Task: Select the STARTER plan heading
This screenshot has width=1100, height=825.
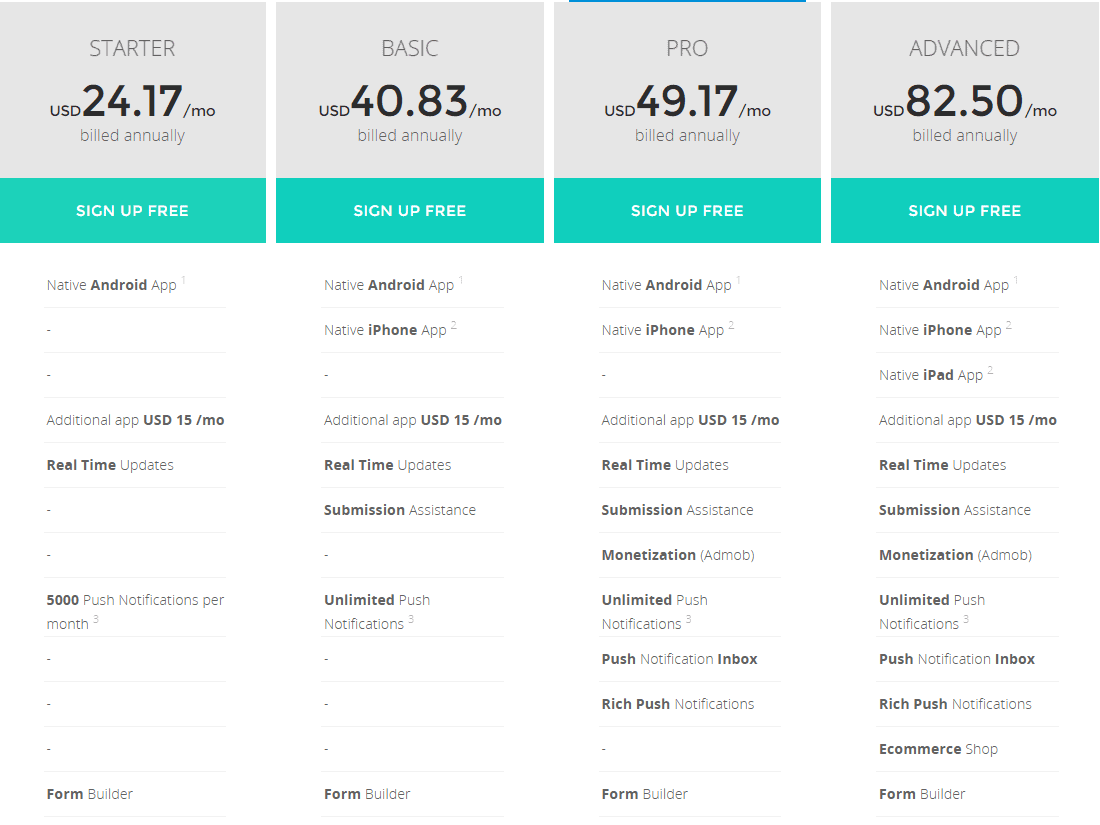Action: coord(133,48)
